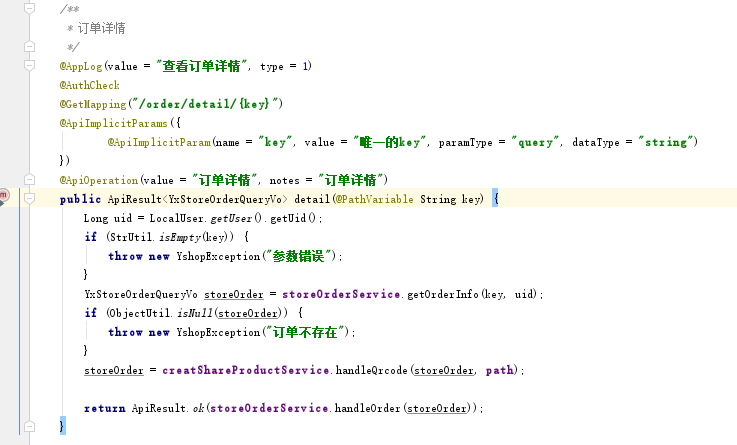Image resolution: width=737 pixels, height=445 pixels.
Task: Collapse annotations at the @AppLog fold marker
Action: tap(29, 65)
